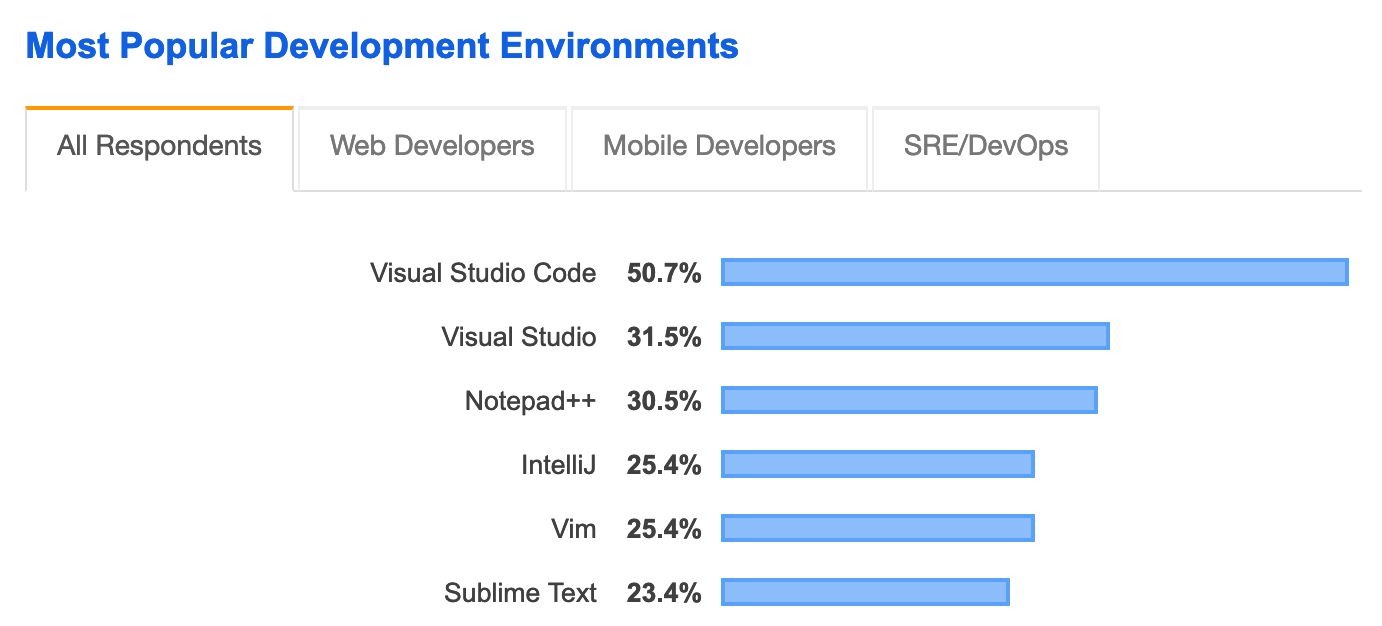Screen dimensions: 1382x626
Task: Click the IntelliJ bar
Action: tap(878, 464)
